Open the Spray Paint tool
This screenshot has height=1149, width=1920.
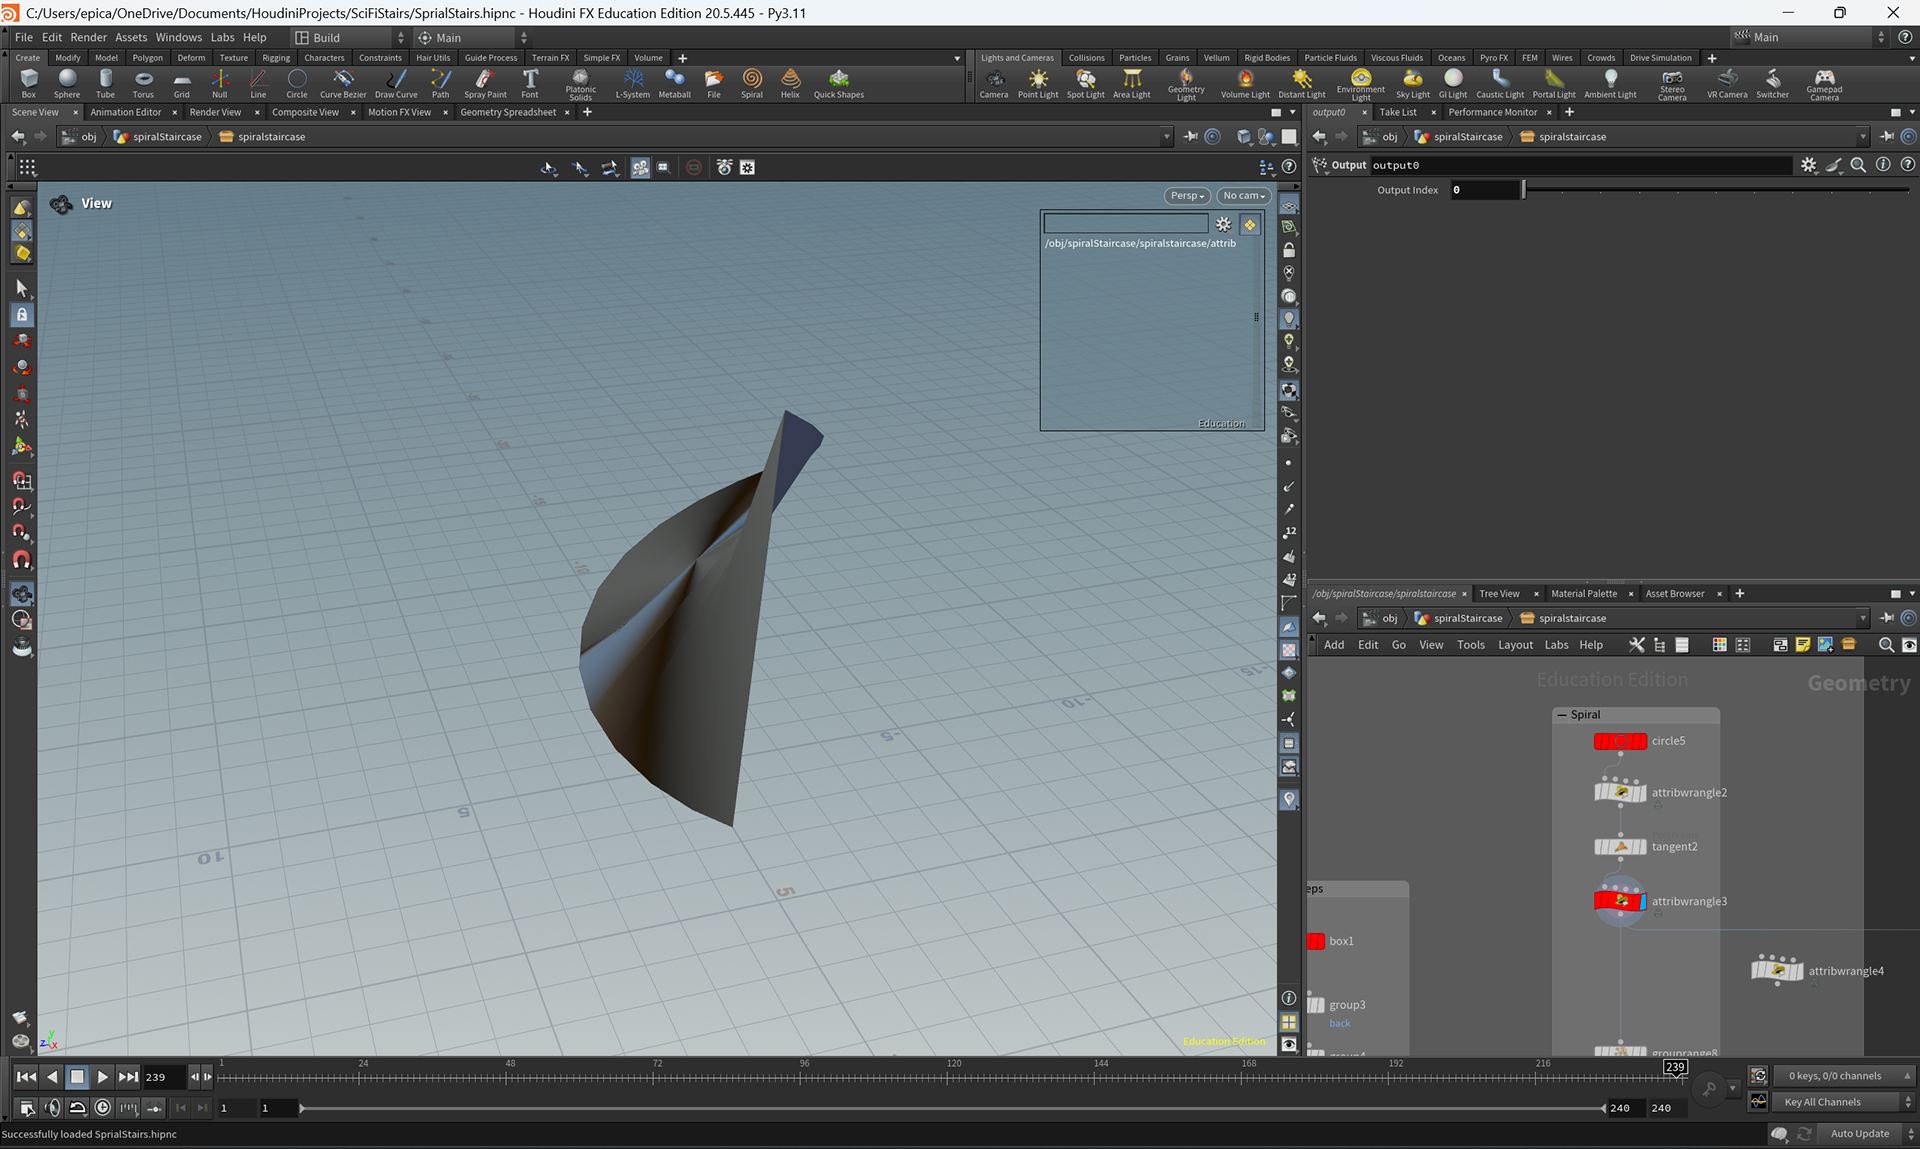[485, 83]
